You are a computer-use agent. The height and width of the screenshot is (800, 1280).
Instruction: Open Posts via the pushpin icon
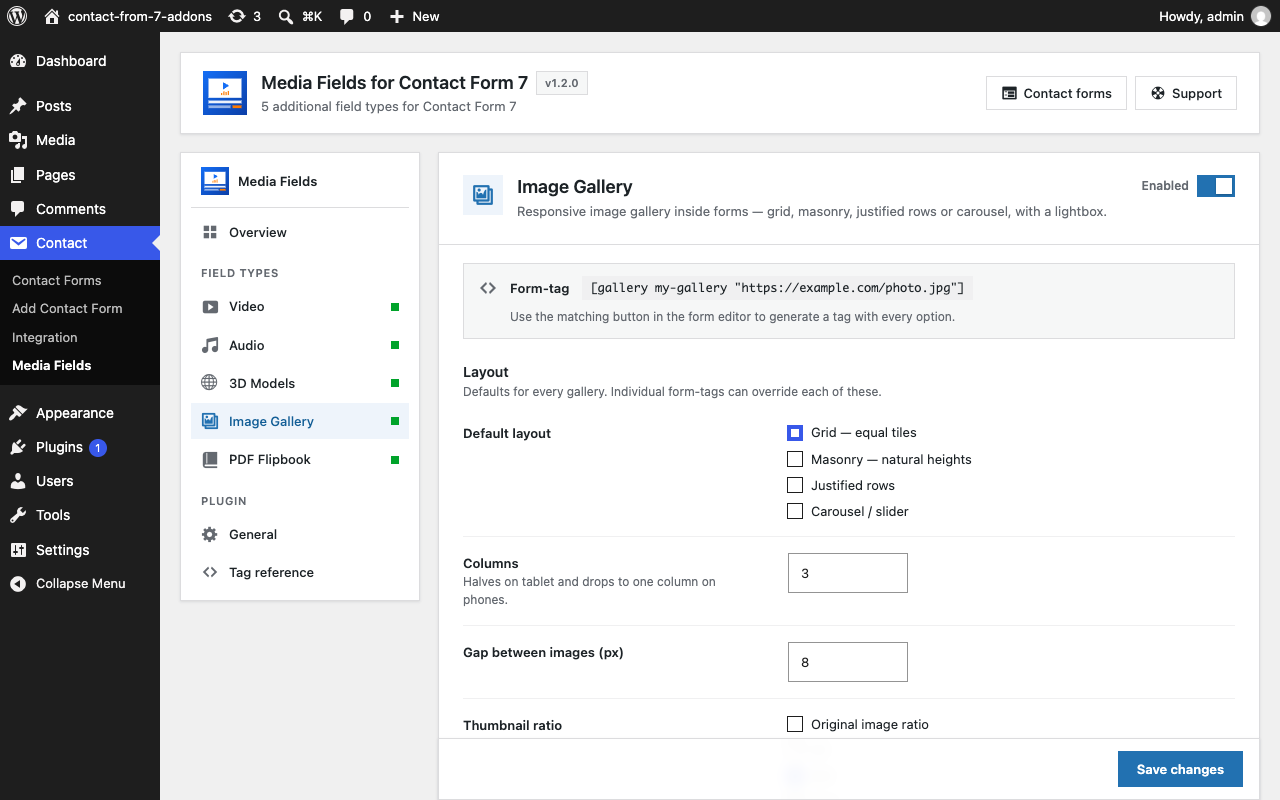coord(18,106)
